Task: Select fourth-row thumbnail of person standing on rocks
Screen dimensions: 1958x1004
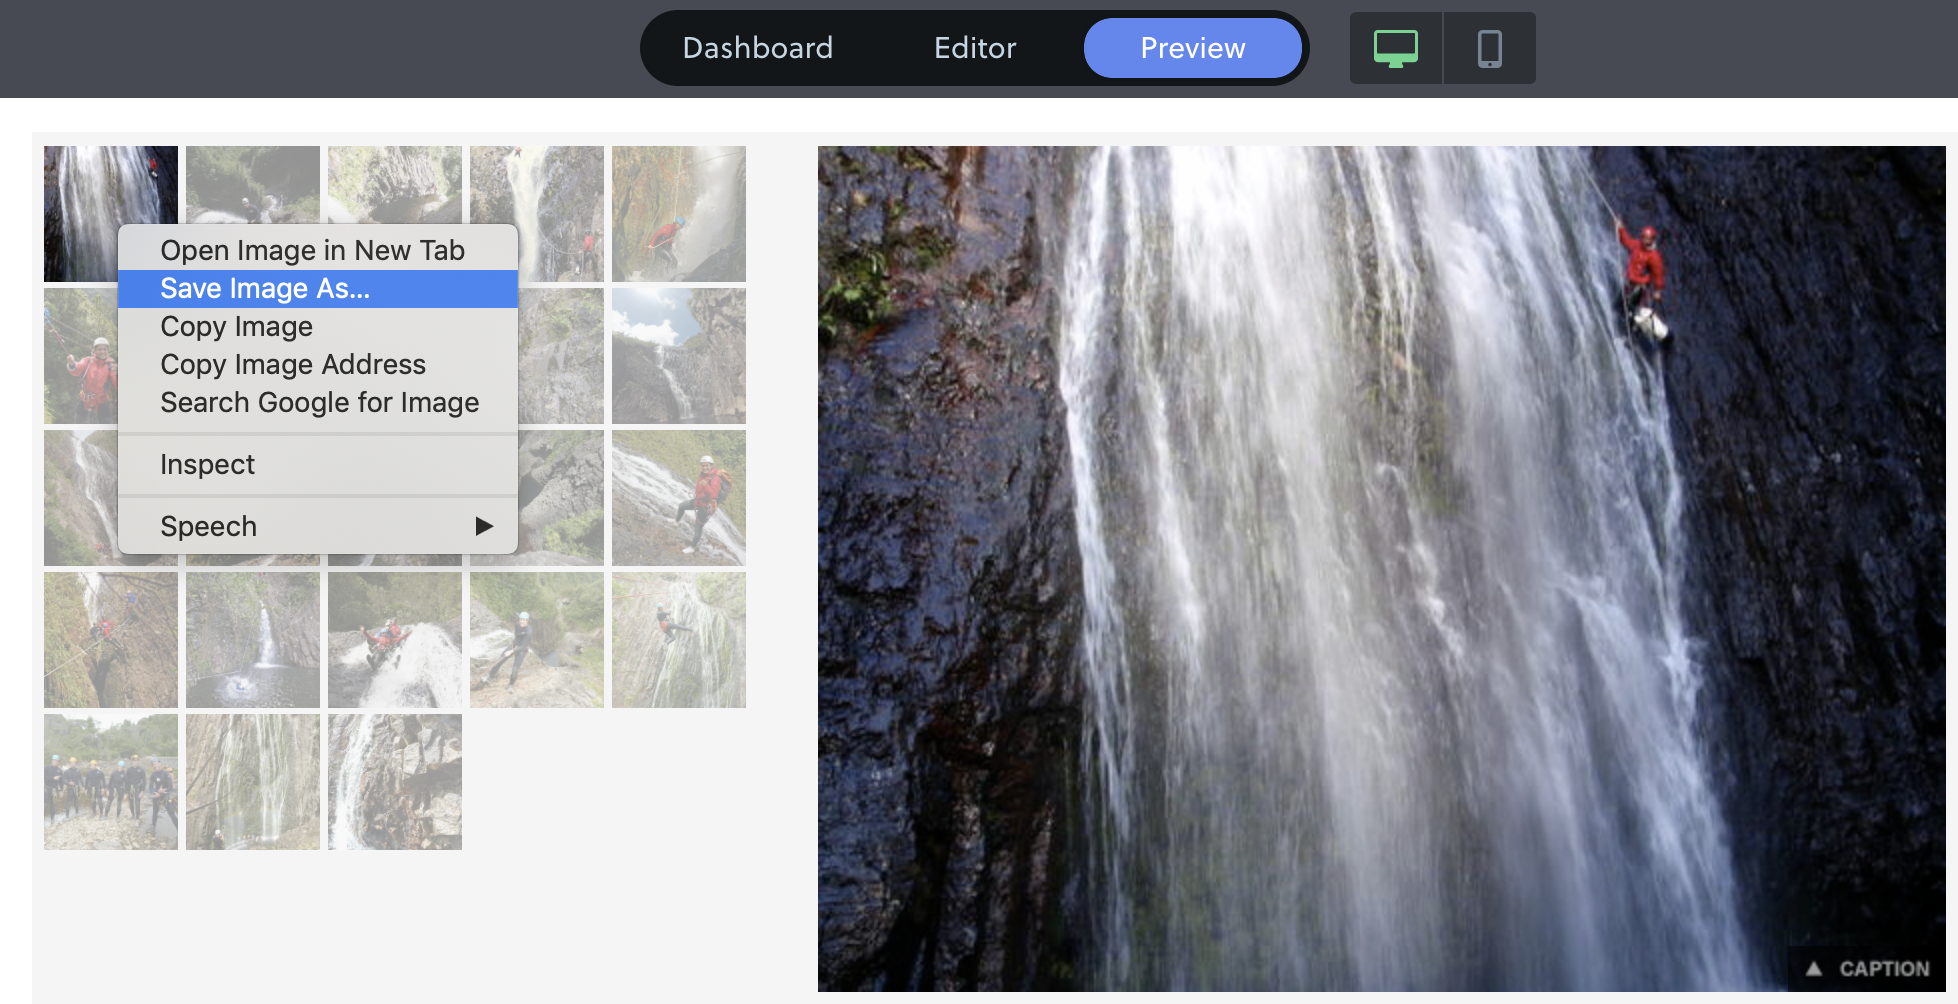Action: tap(537, 640)
